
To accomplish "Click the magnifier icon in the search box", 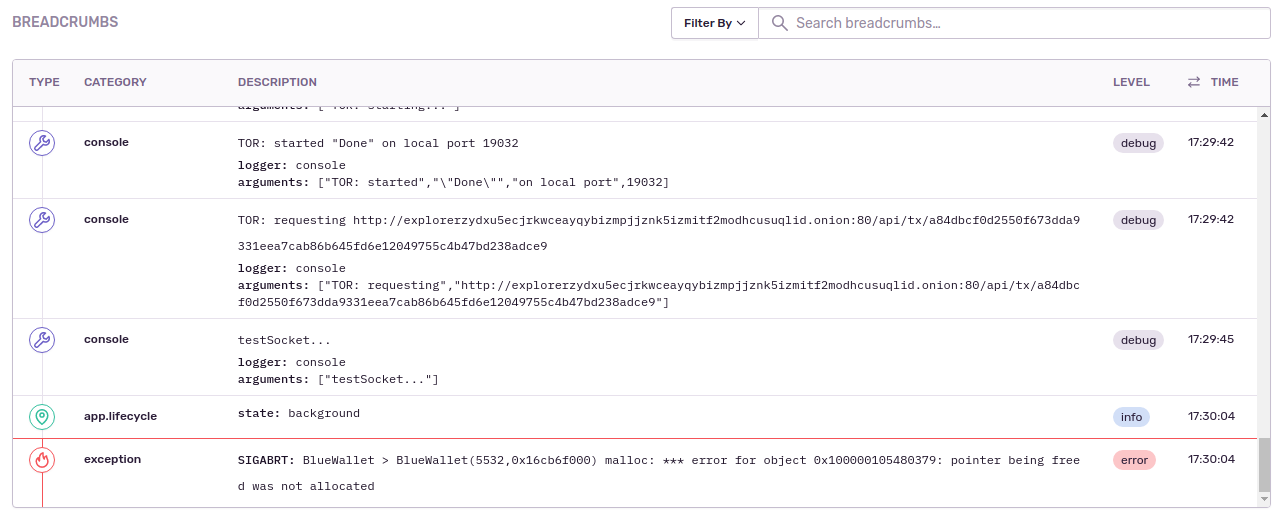I will pyautogui.click(x=780, y=23).
